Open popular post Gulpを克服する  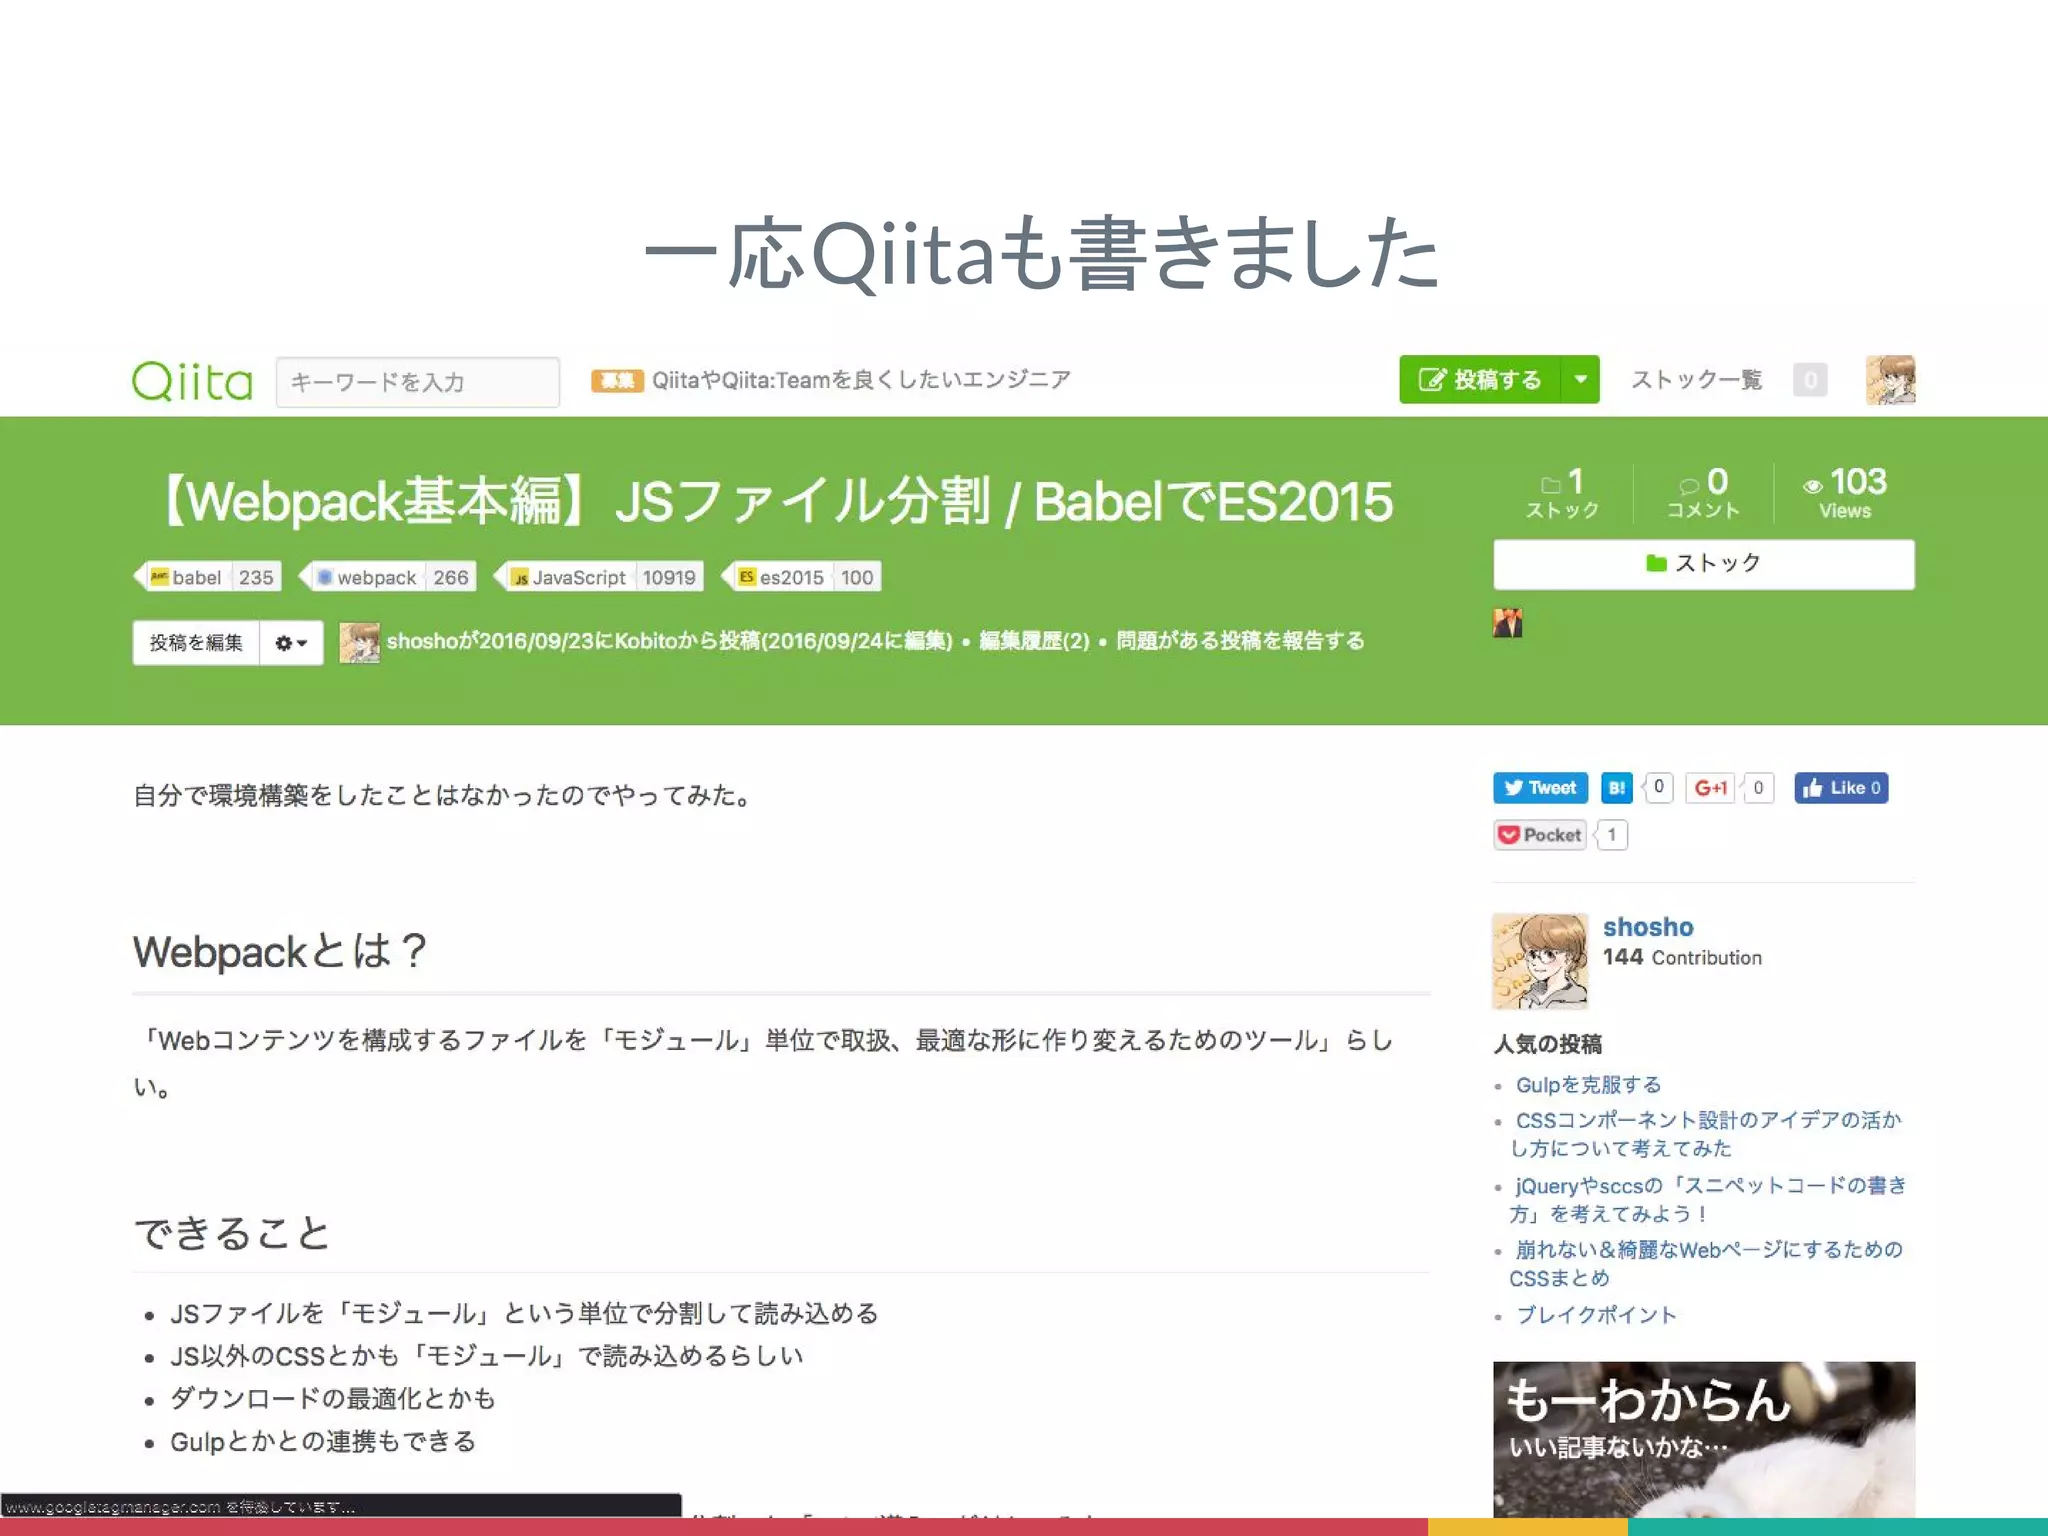(1588, 1085)
